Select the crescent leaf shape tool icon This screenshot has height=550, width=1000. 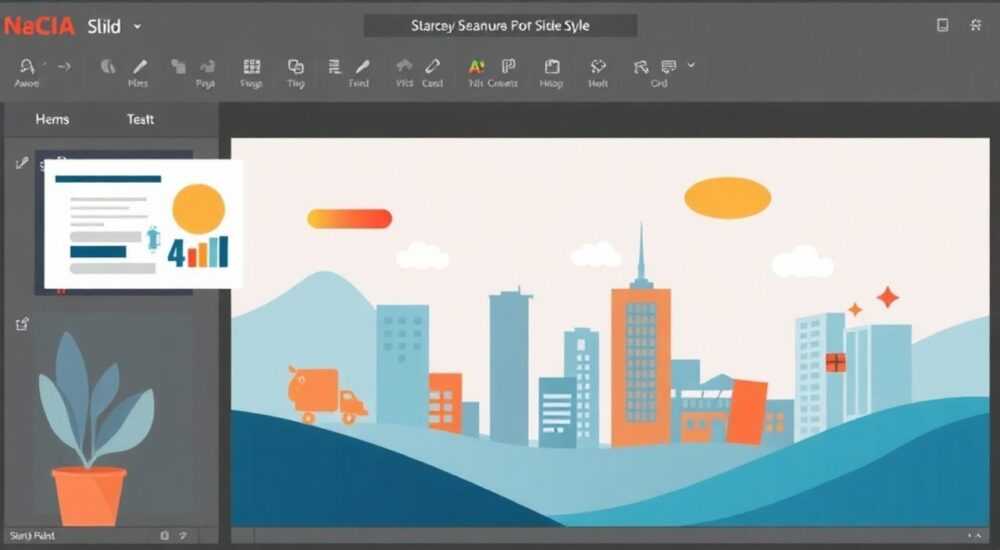(x=108, y=66)
